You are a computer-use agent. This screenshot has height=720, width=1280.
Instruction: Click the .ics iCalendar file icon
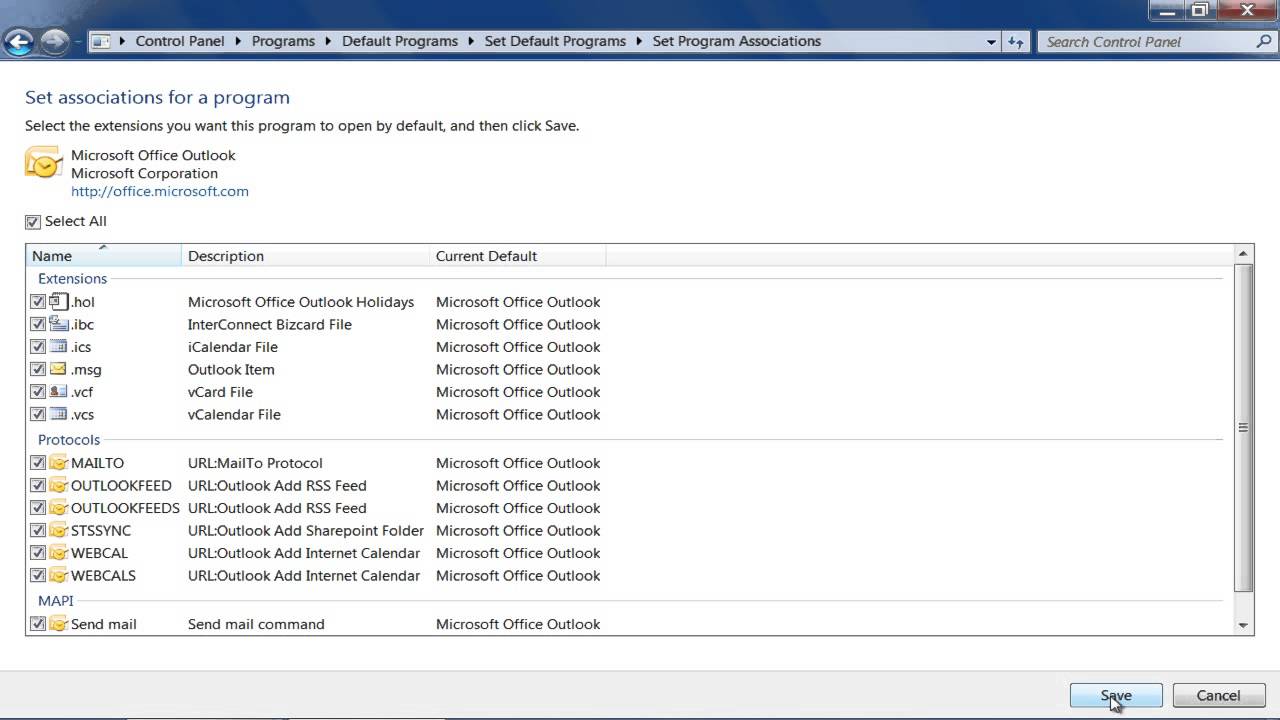[x=58, y=346]
